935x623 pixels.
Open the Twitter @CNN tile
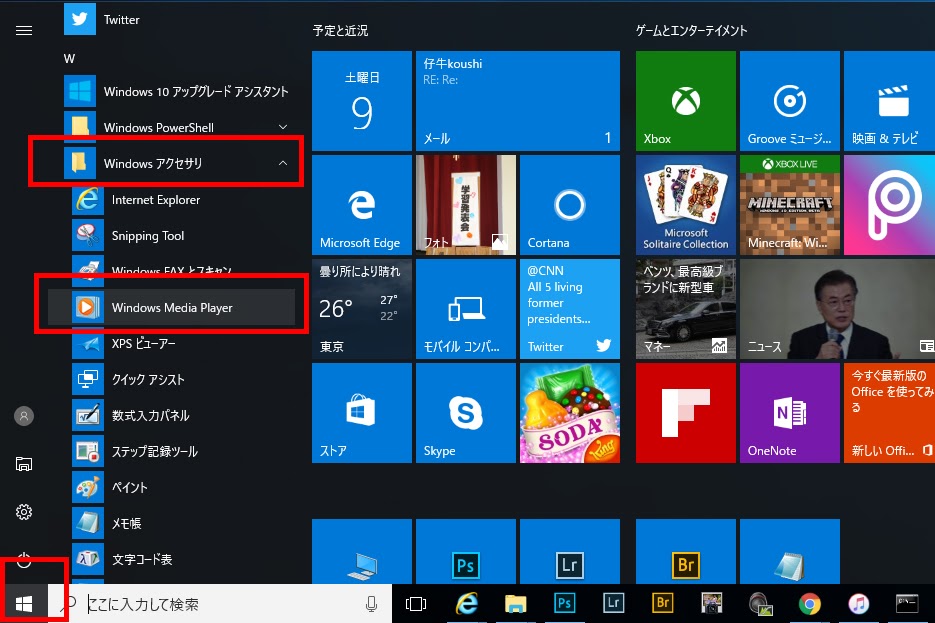570,309
